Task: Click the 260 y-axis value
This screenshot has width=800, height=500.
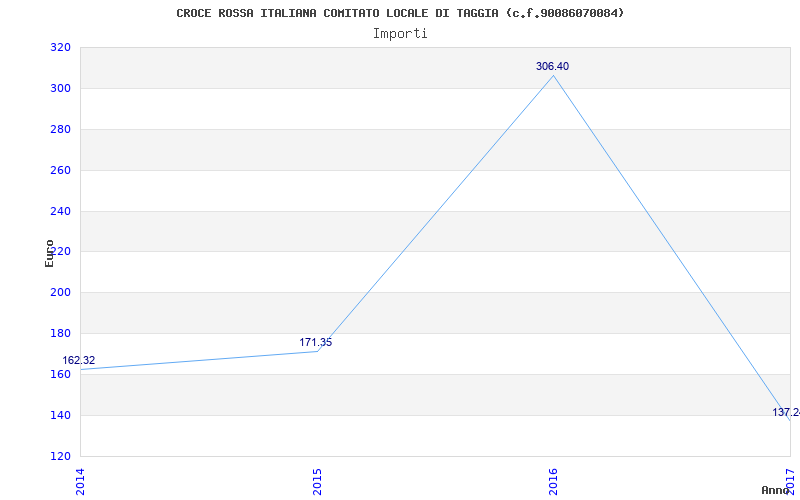Action: (60, 170)
